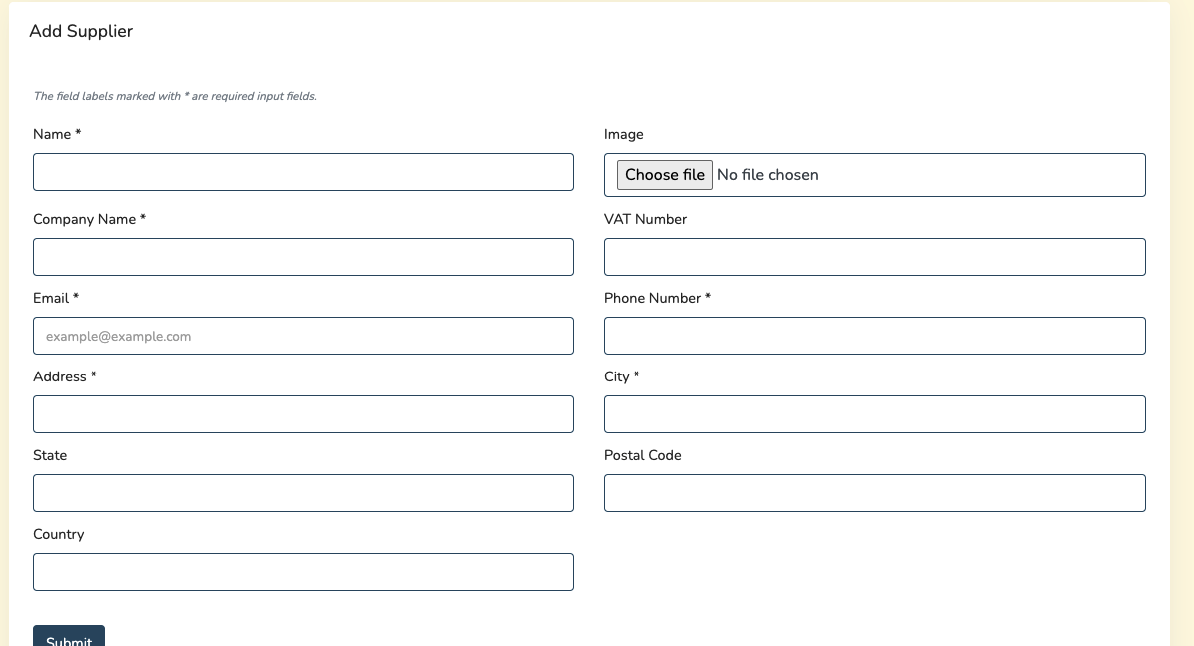Screen dimensions: 1194x646
Task: Click into the State field
Action: [x=303, y=493]
